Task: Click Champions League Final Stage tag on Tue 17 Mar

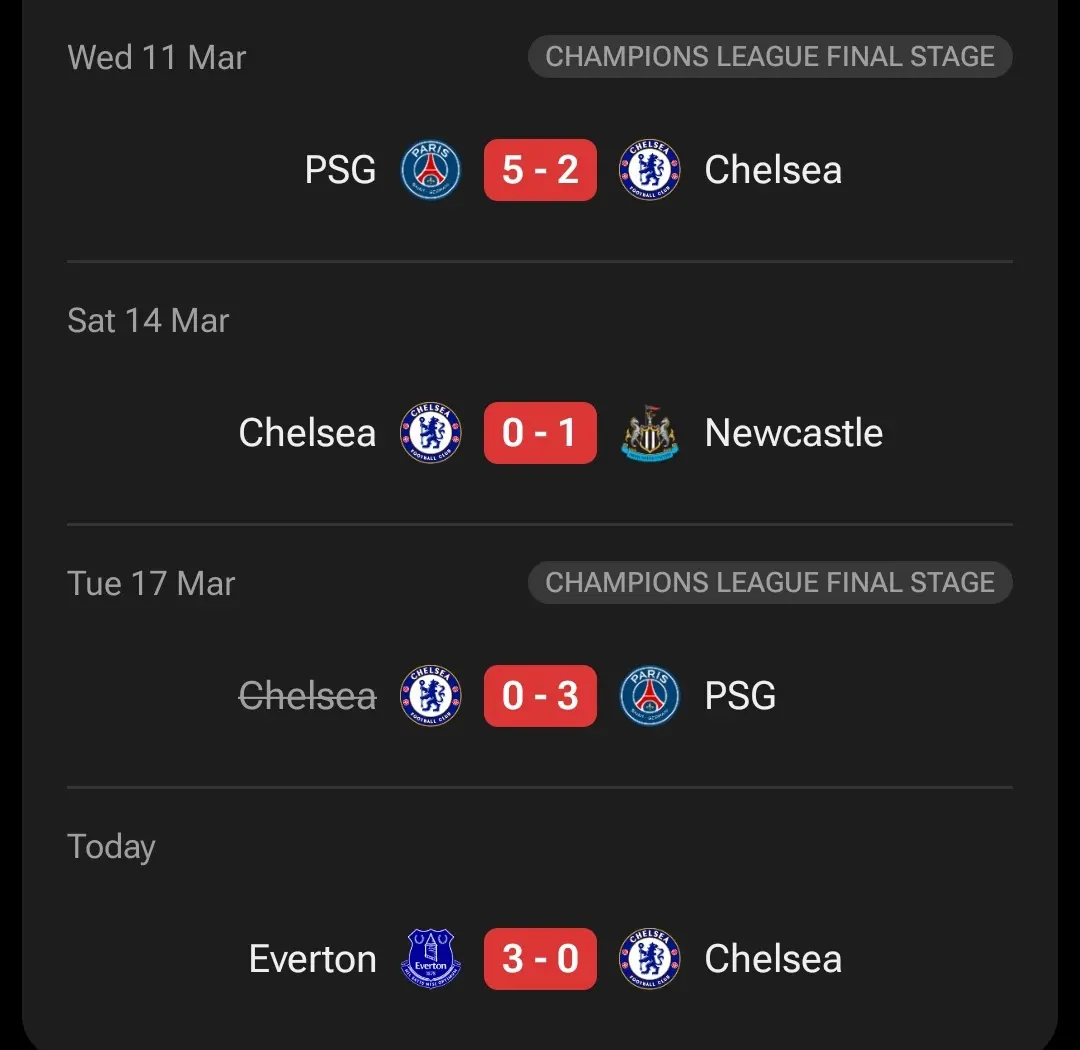Action: click(x=770, y=583)
